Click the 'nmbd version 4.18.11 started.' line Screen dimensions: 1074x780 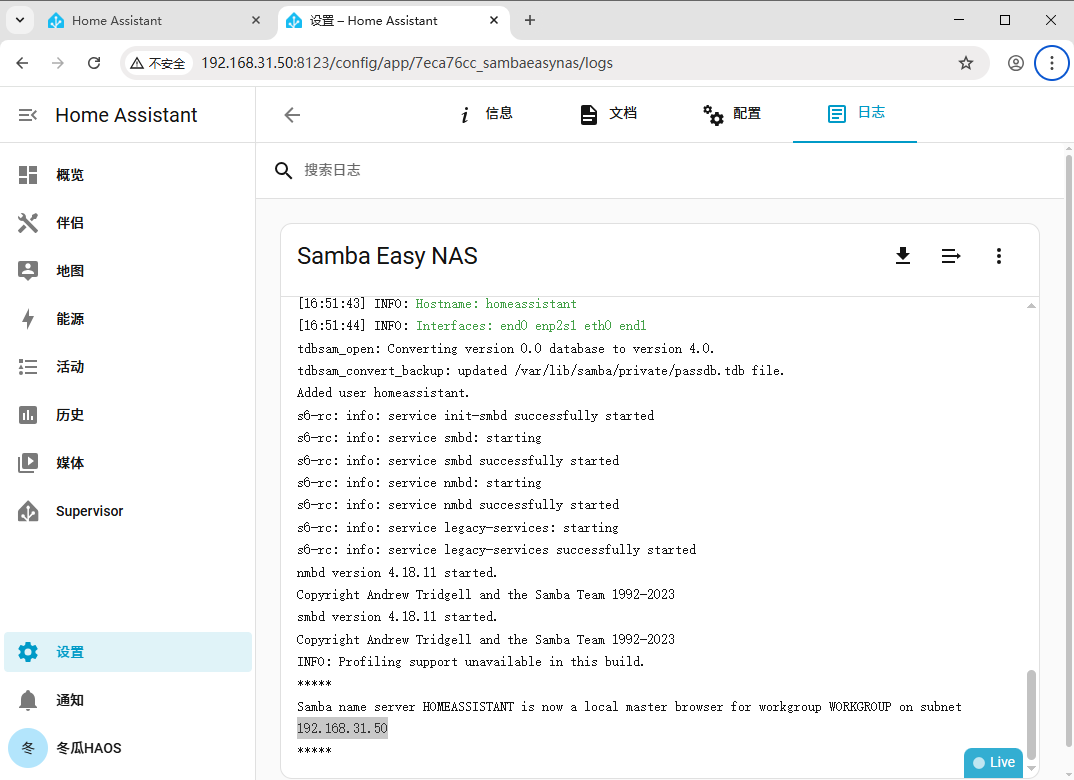[x=397, y=573]
